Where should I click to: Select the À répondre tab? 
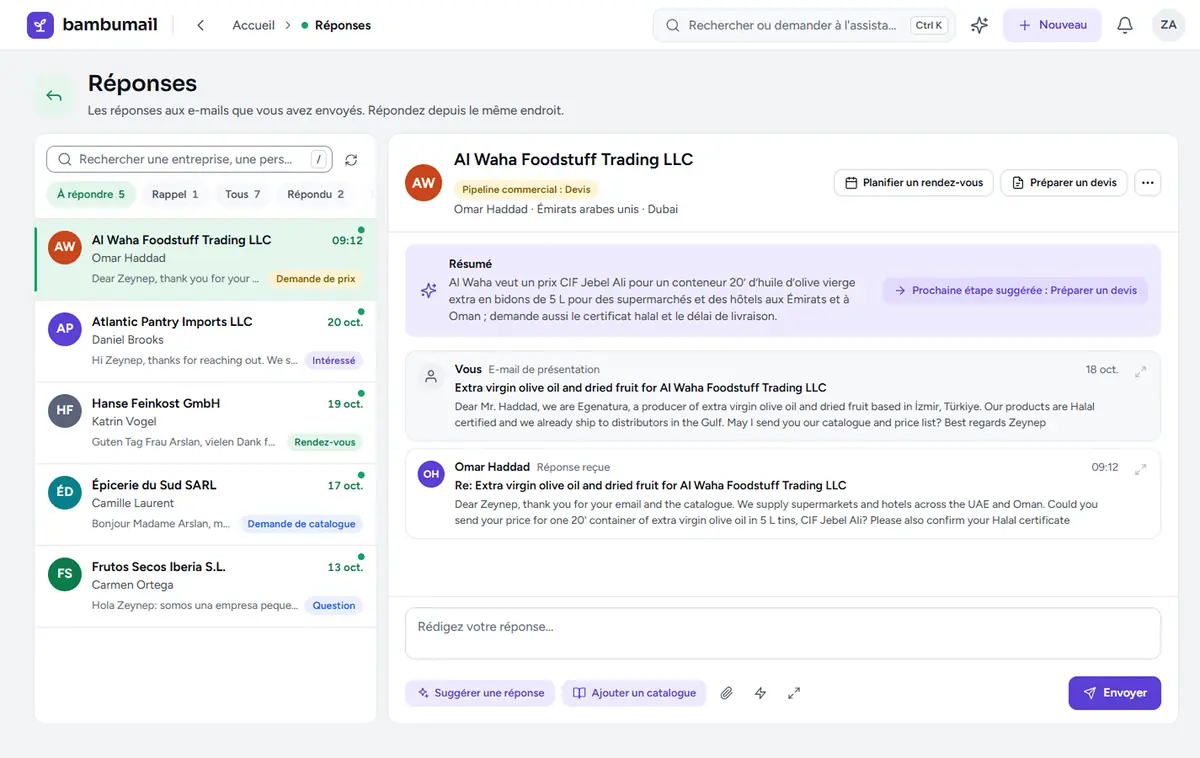[x=91, y=194]
